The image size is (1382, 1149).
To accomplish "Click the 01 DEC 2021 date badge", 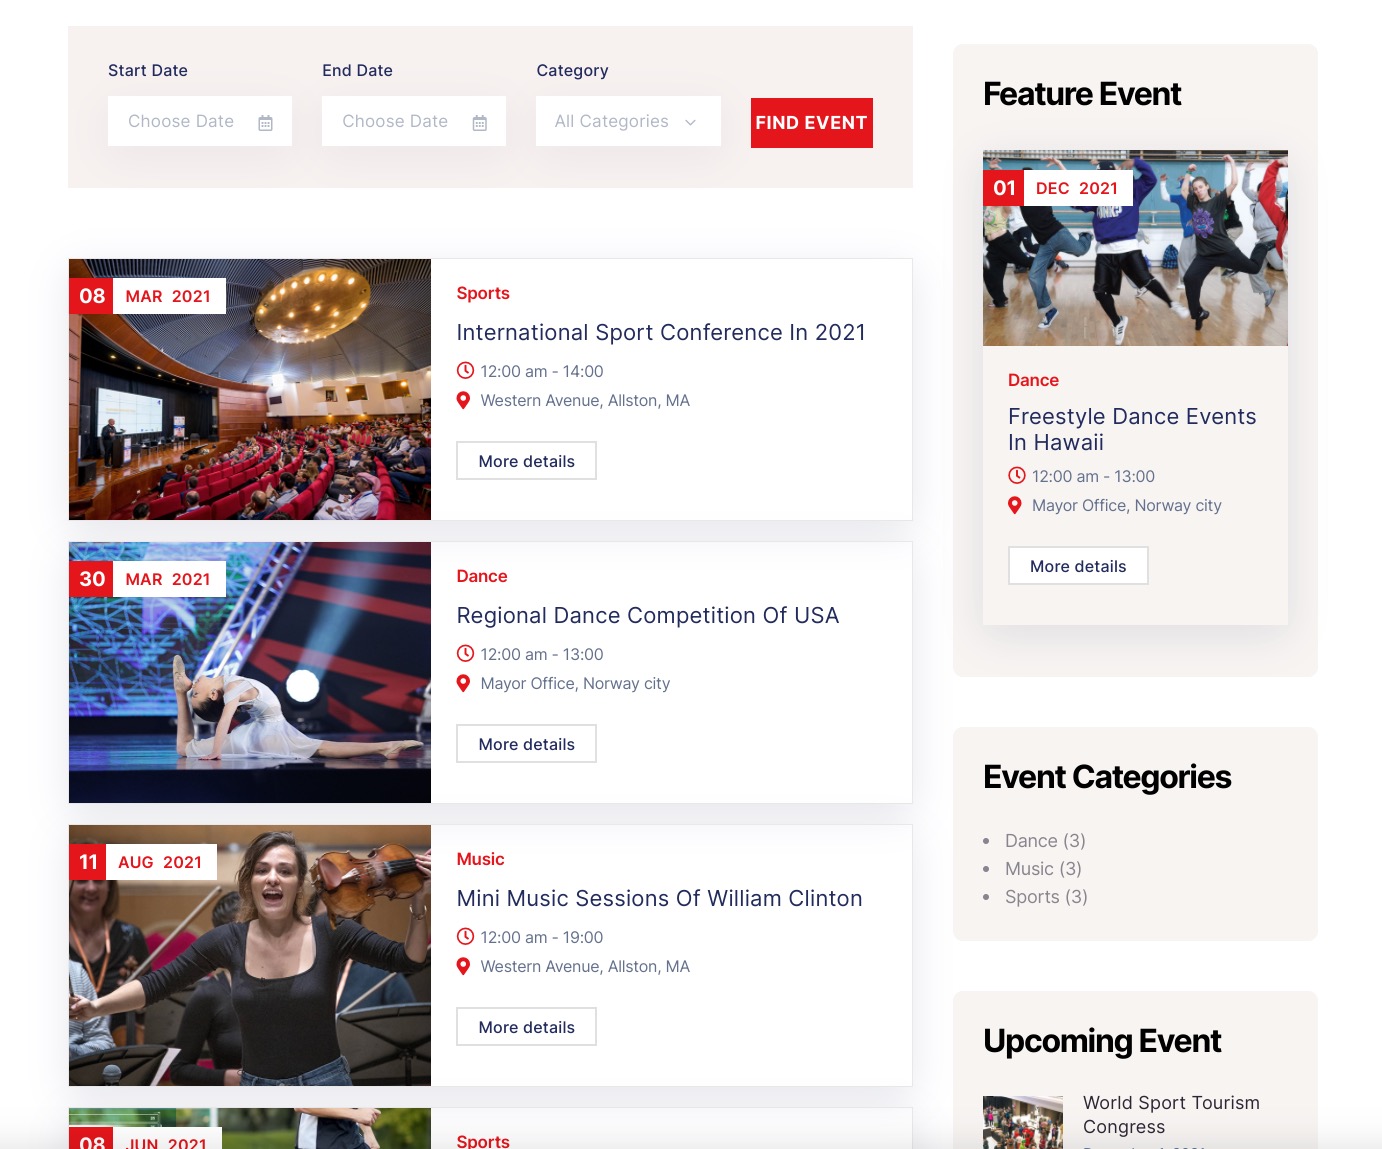I will coord(1058,188).
